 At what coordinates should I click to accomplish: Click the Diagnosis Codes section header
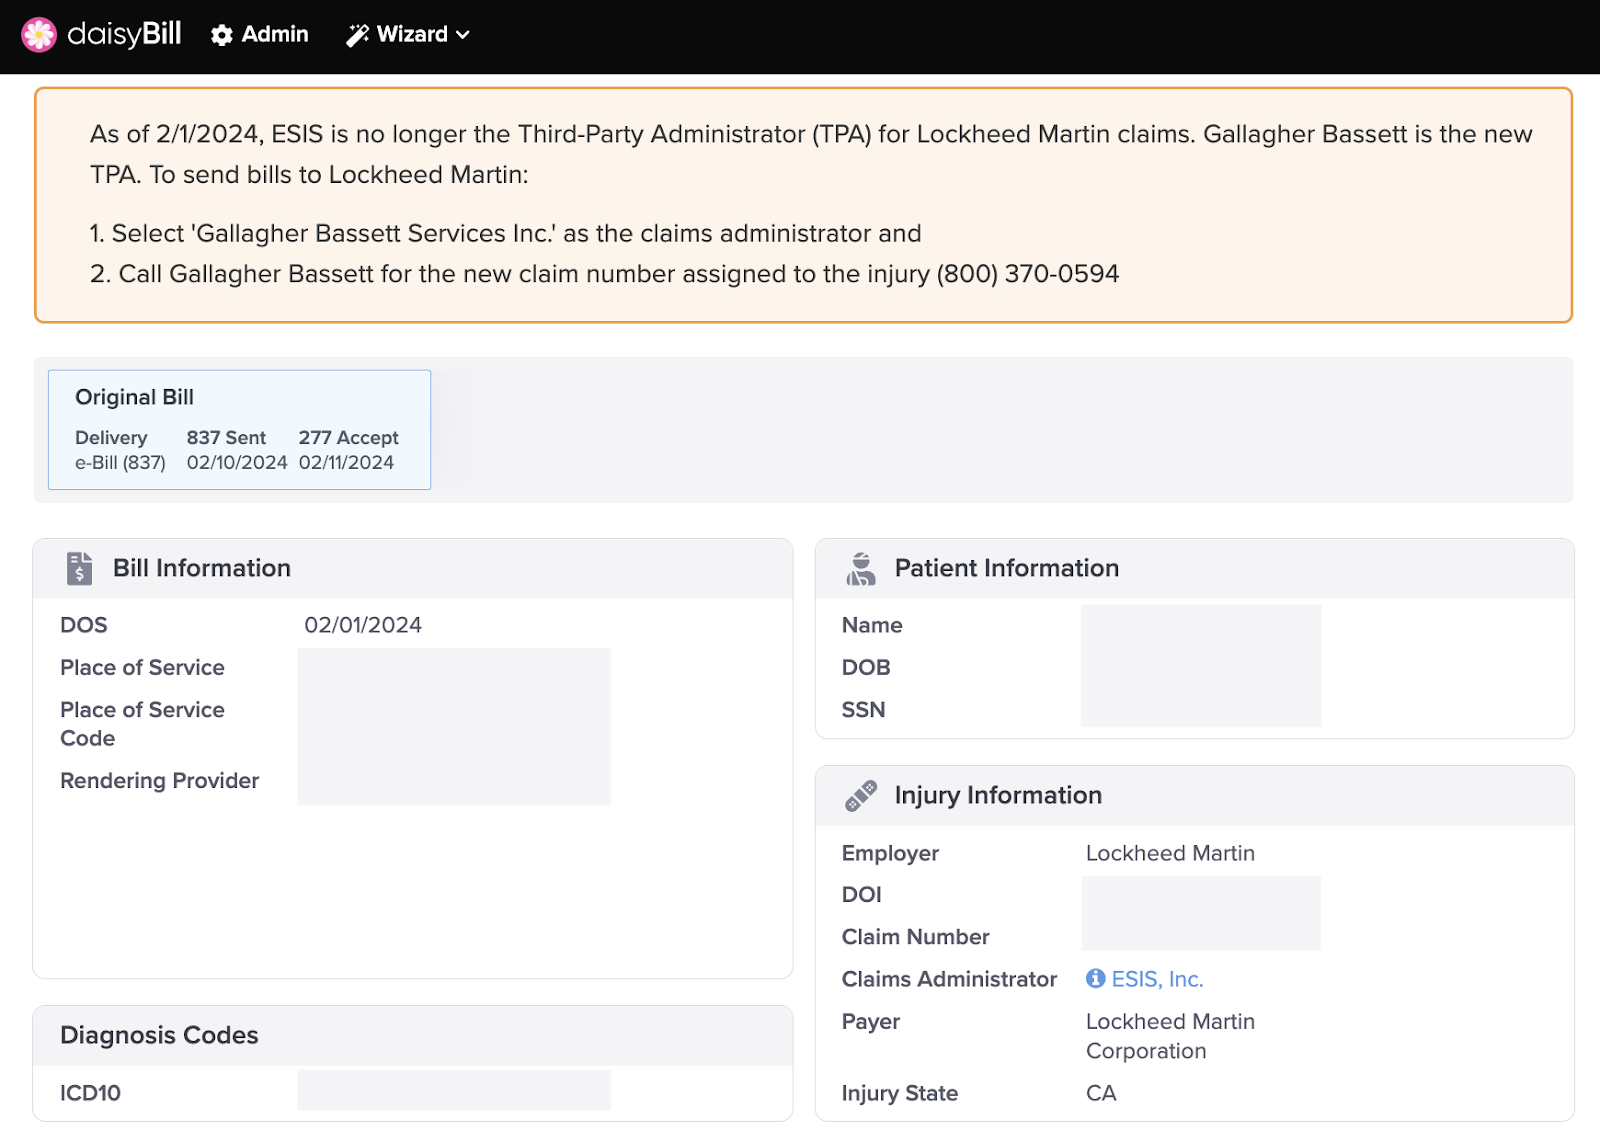coord(159,1035)
